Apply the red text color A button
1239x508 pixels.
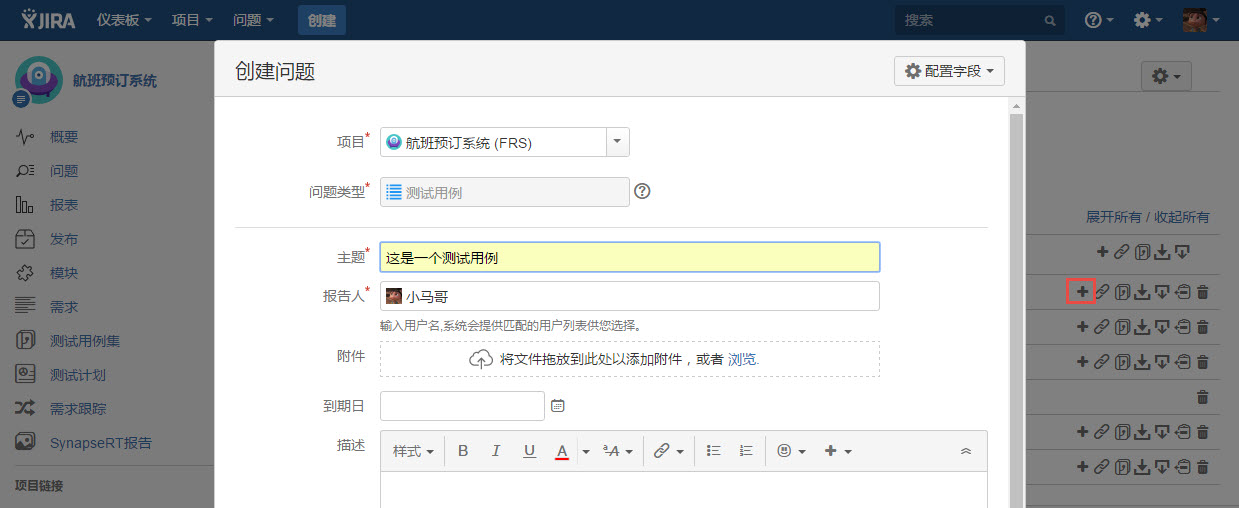tap(562, 451)
